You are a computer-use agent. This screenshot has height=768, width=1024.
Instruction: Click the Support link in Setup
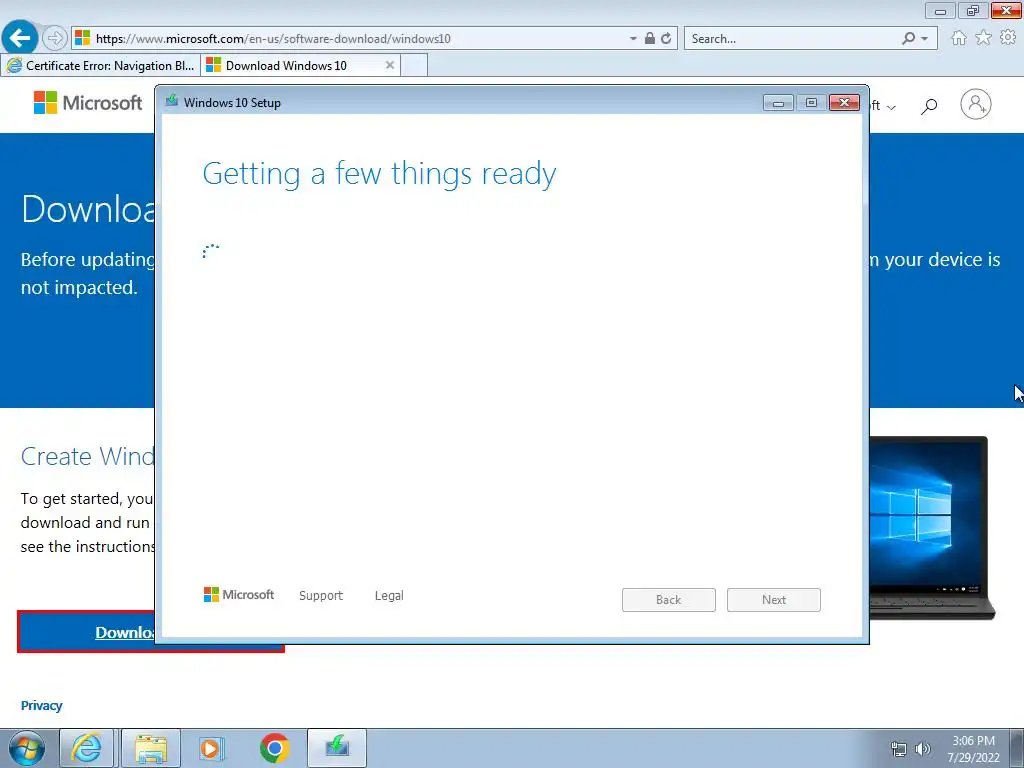click(x=321, y=596)
